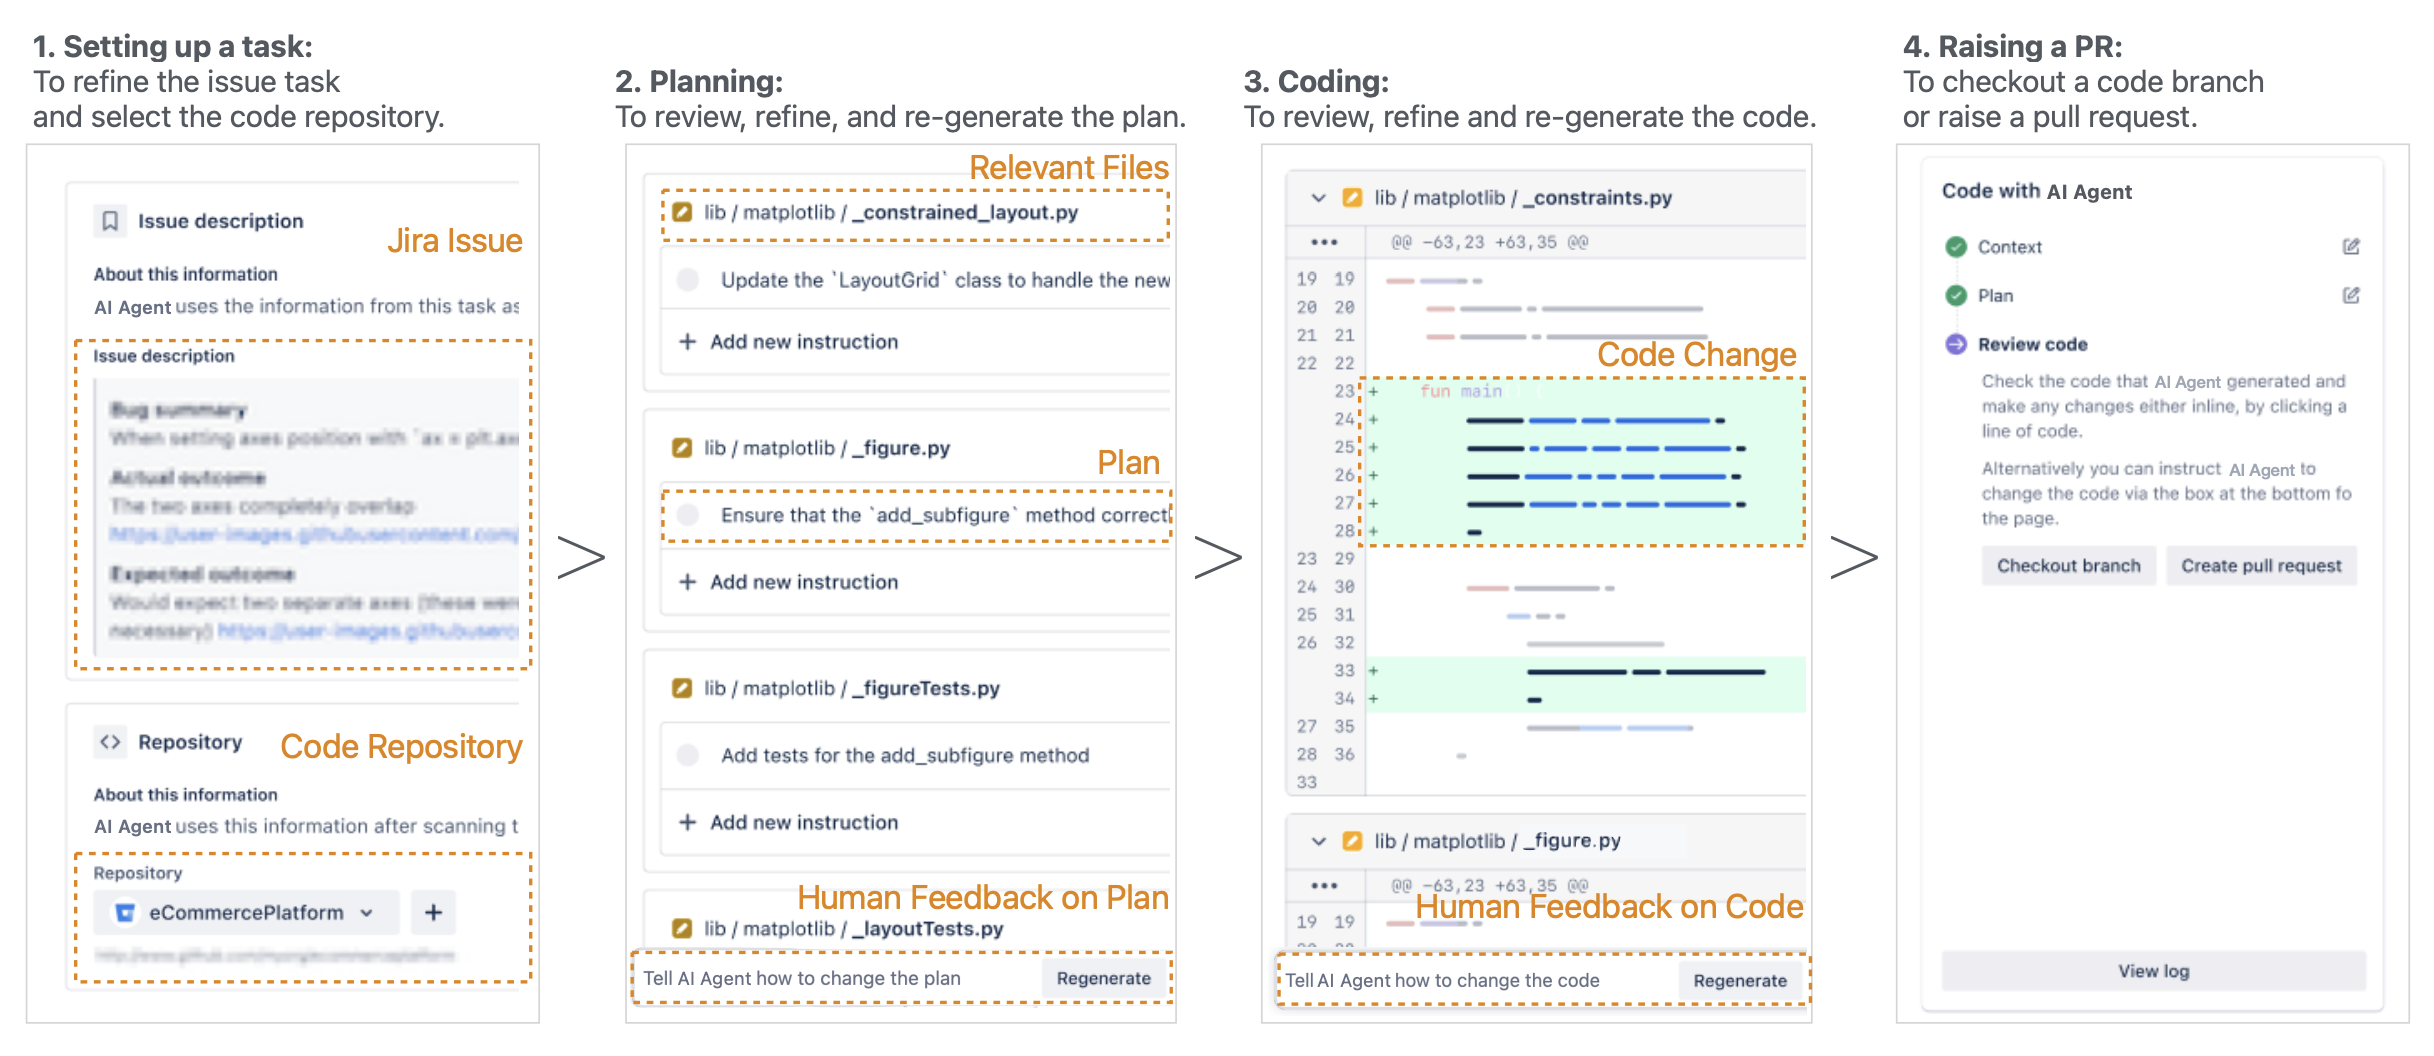
Task: Click the lib / matplotlib / _constrained_layout.py path
Action: (x=890, y=212)
